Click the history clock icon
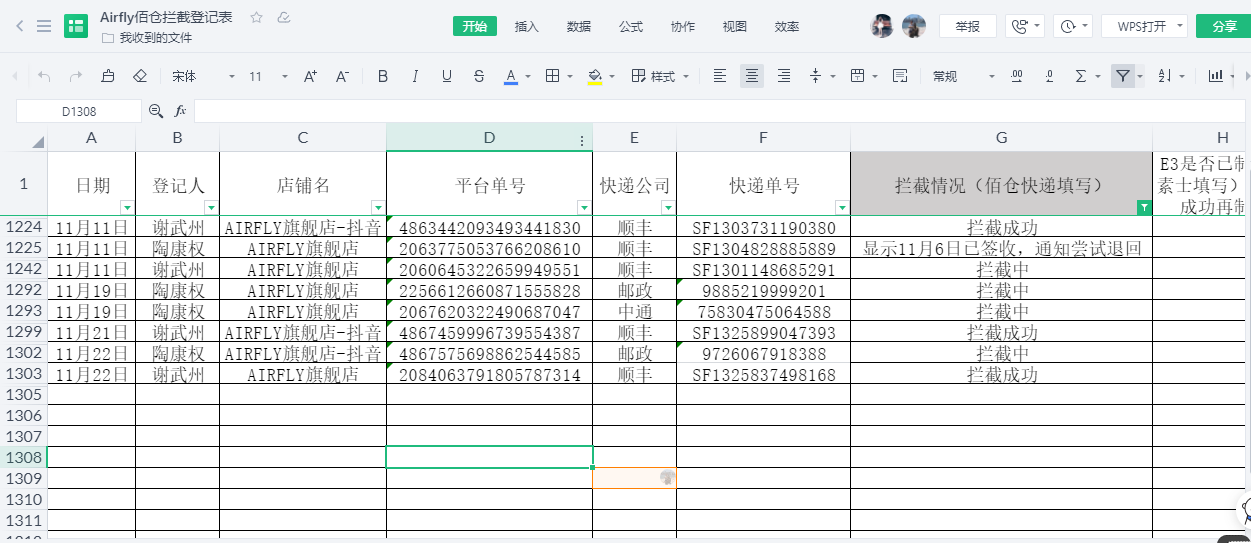 [1069, 26]
